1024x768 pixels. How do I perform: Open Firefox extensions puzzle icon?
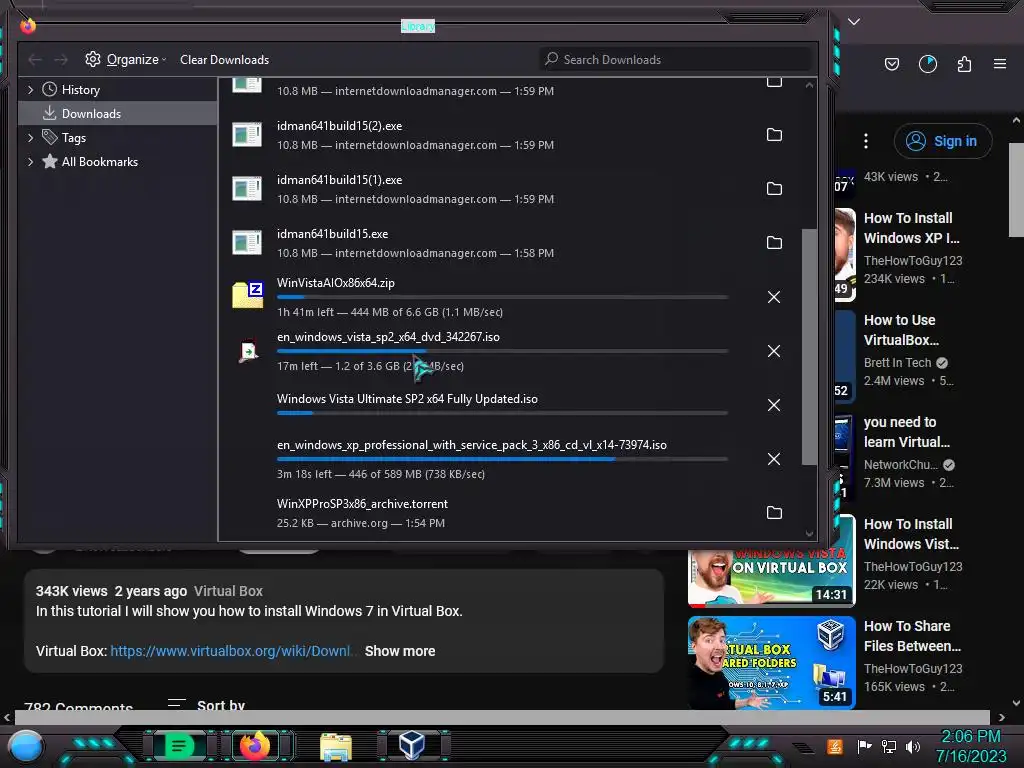(x=964, y=63)
